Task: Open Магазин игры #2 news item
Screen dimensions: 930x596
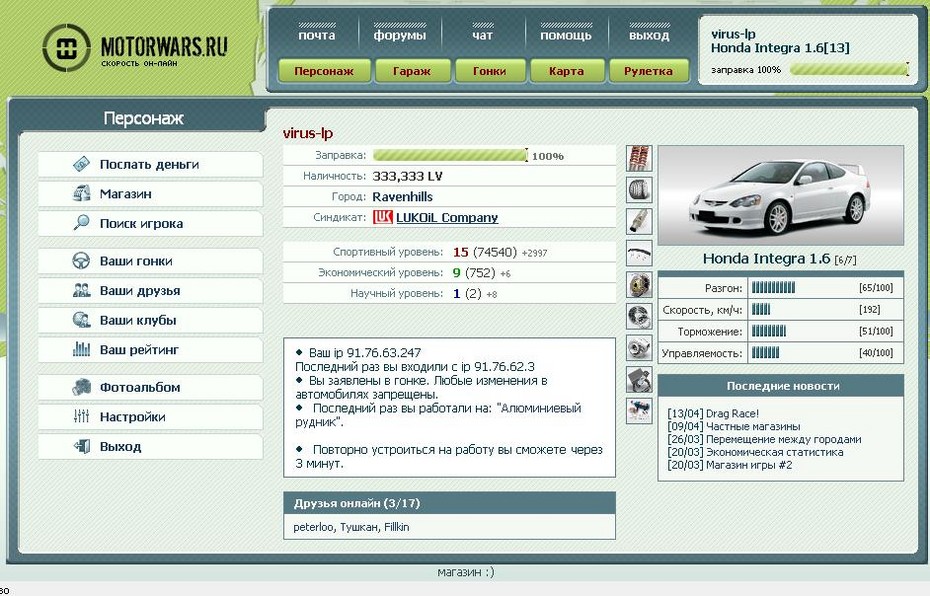Action: tap(749, 465)
